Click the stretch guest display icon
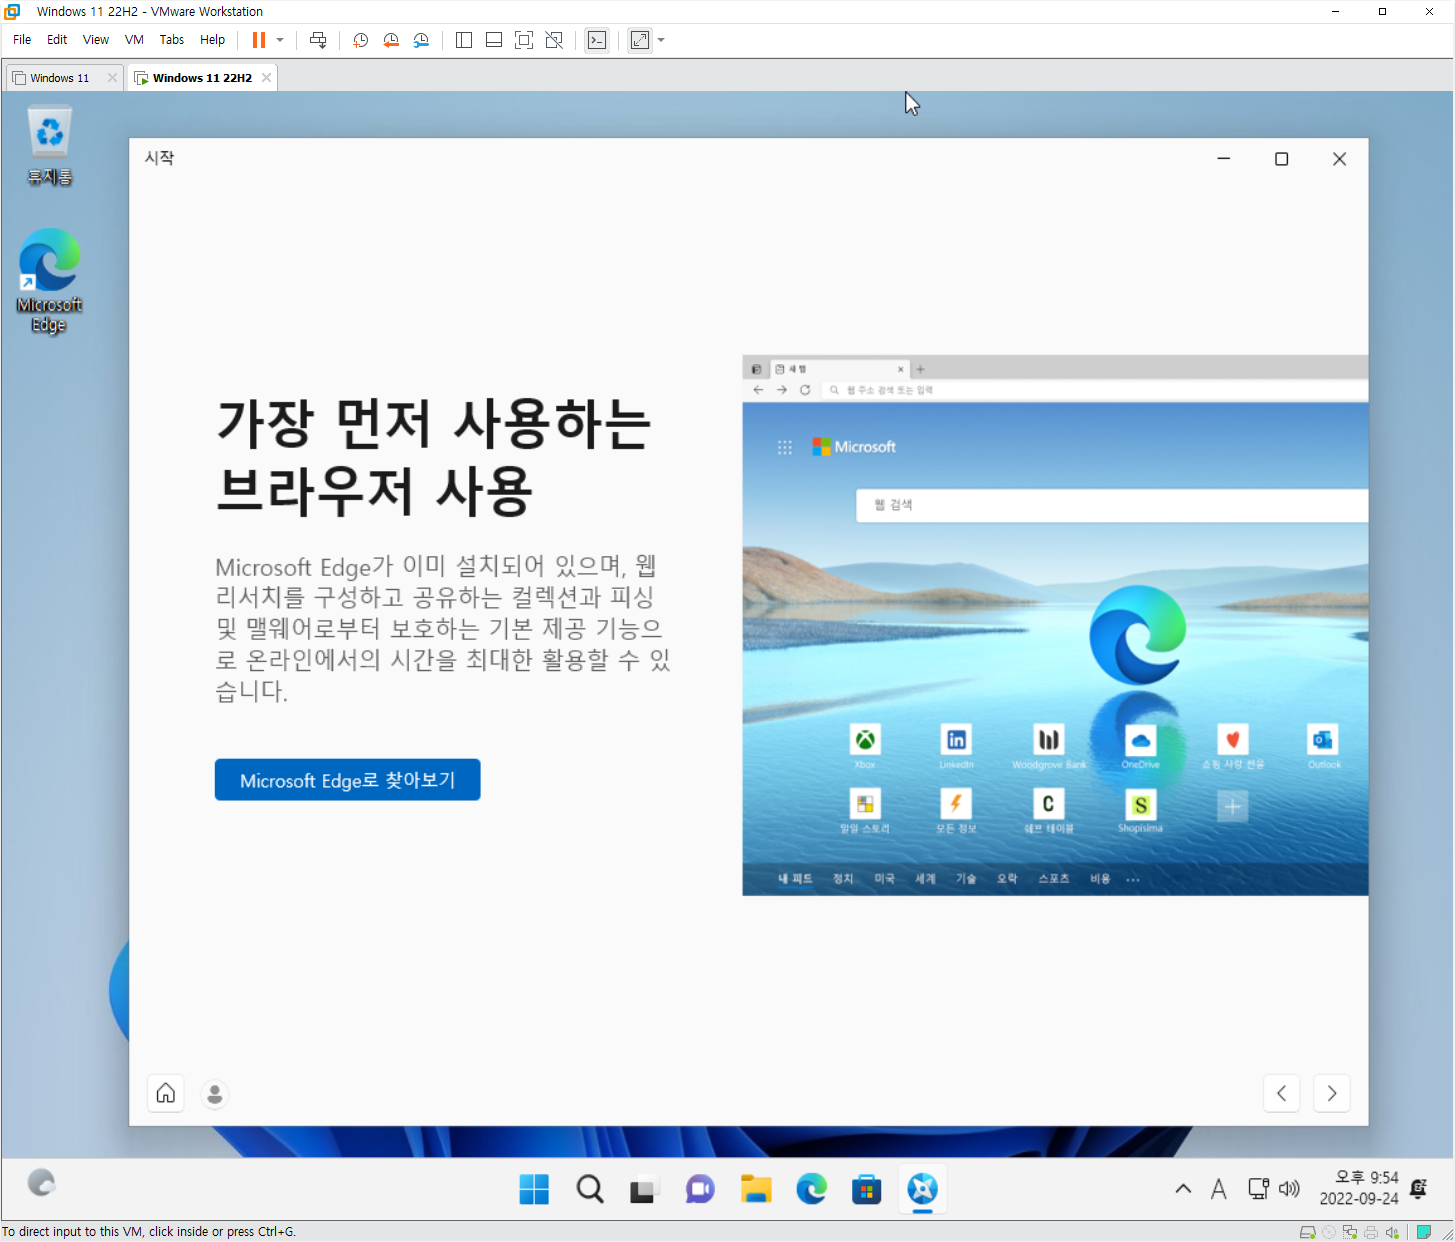This screenshot has width=1455, height=1242. coord(640,40)
